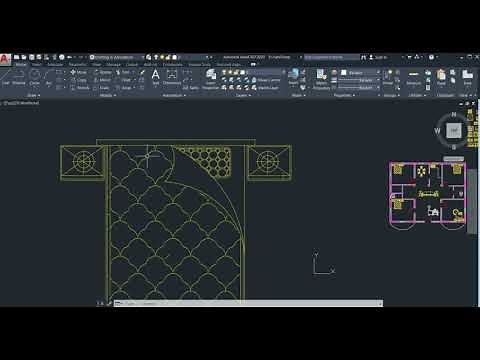Click inside the command line input
Screen dimensions: 480x360
pyautogui.click(x=248, y=303)
